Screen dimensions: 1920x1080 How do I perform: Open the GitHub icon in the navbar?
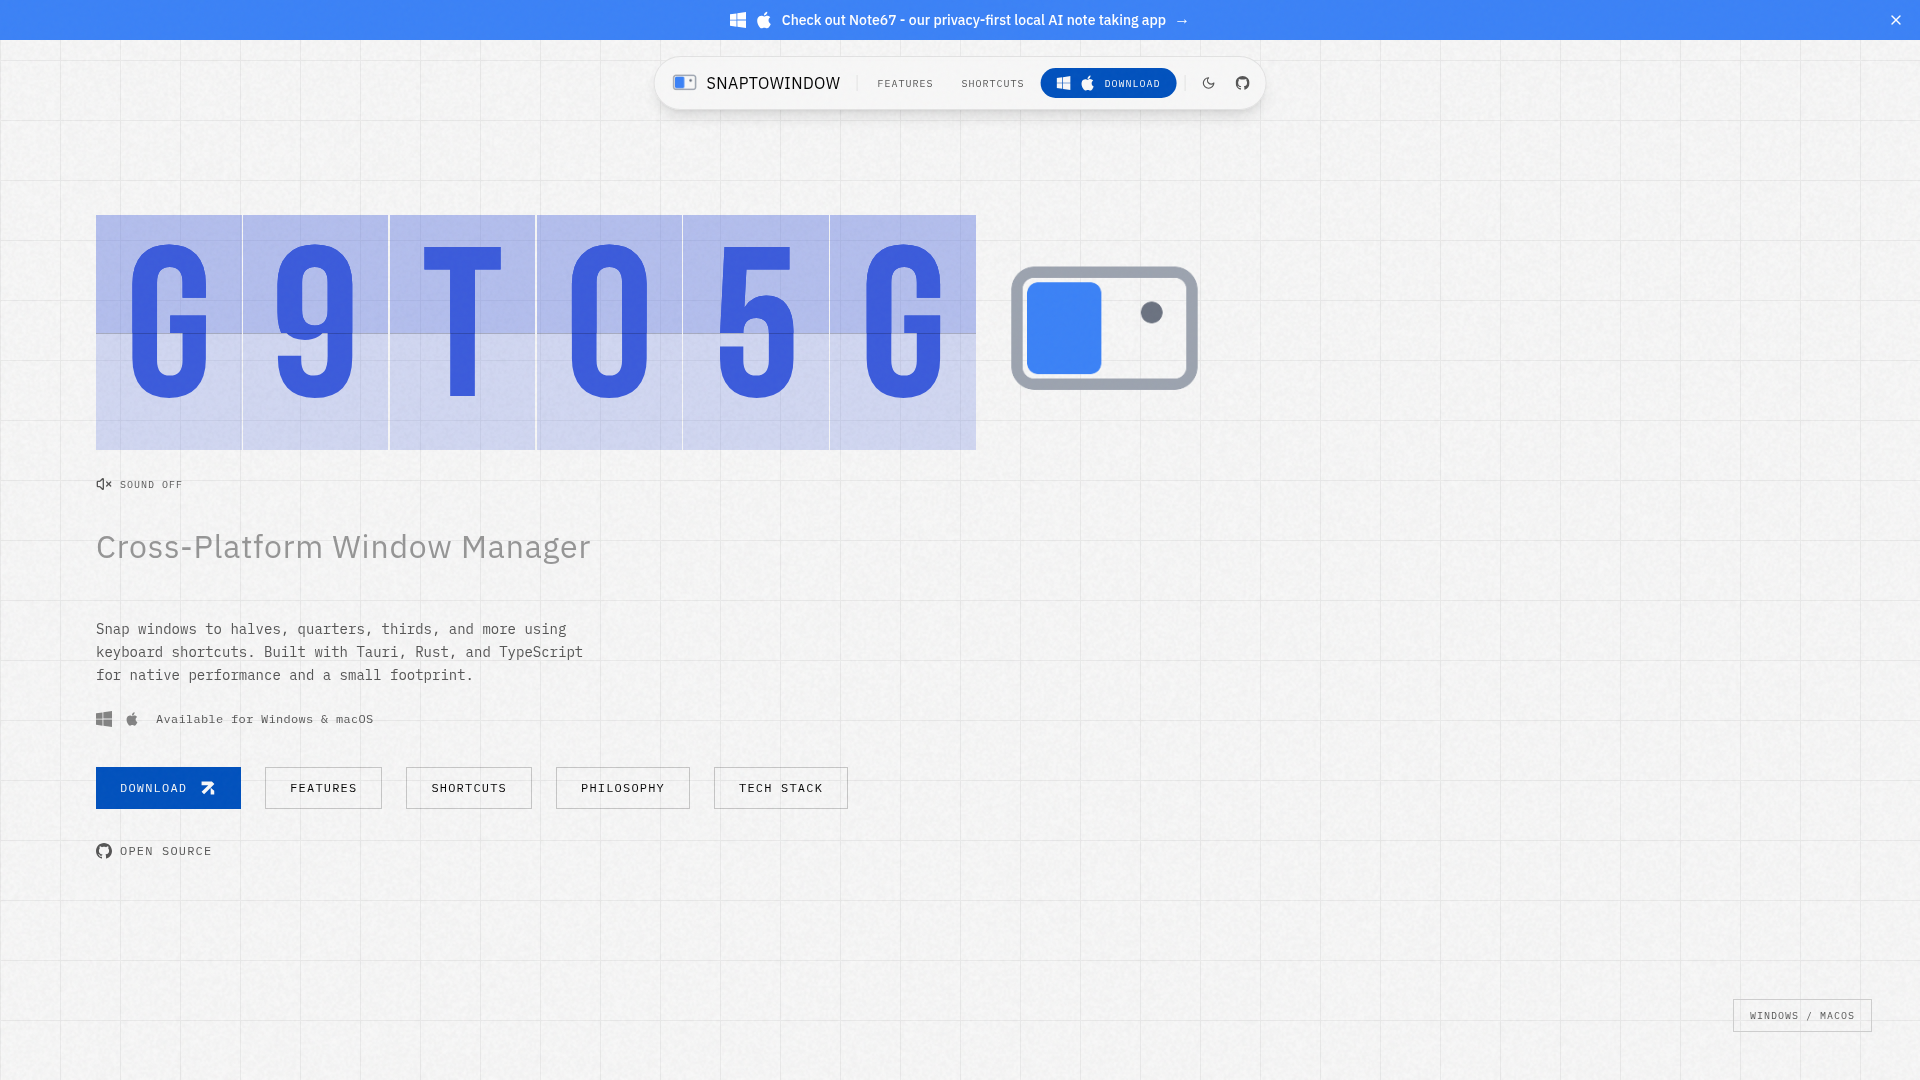(x=1242, y=83)
